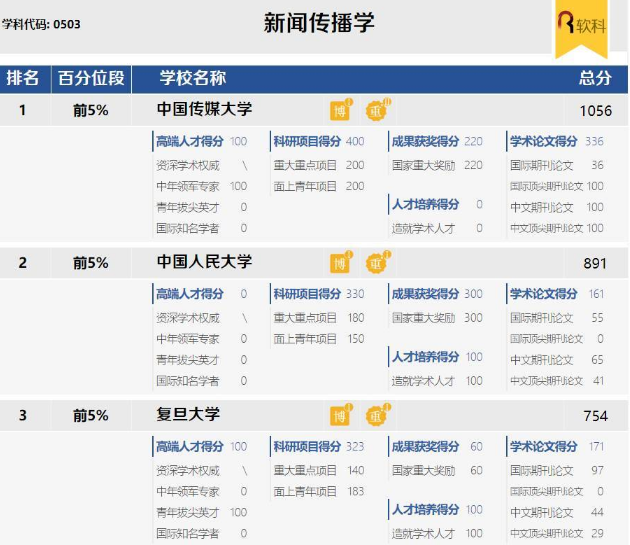The image size is (630, 545).
Task: Click the 博 badge for 中国人民大学
Action: tap(341, 263)
